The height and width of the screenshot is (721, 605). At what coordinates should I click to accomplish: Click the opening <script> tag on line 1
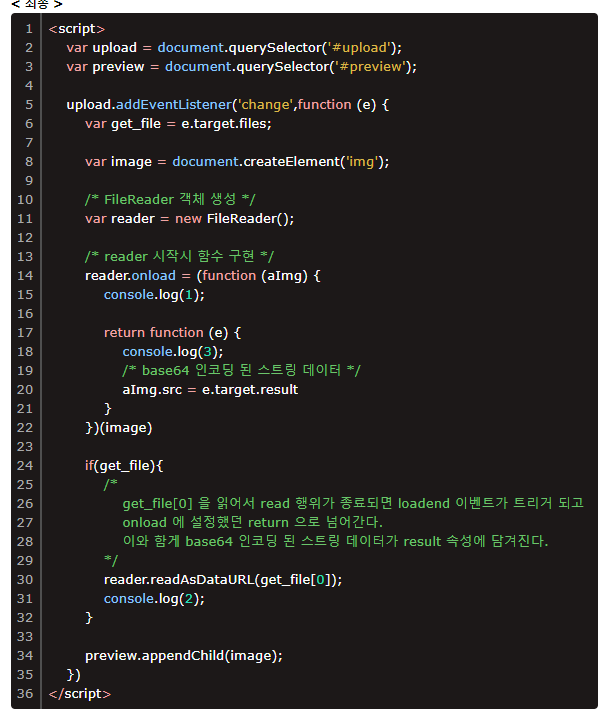[x=77, y=29]
